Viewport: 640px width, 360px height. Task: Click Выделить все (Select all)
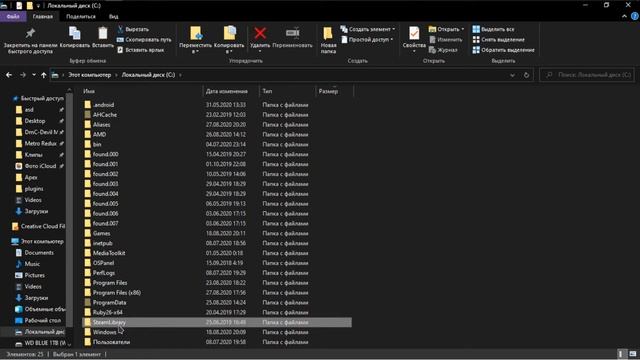[x=493, y=29]
